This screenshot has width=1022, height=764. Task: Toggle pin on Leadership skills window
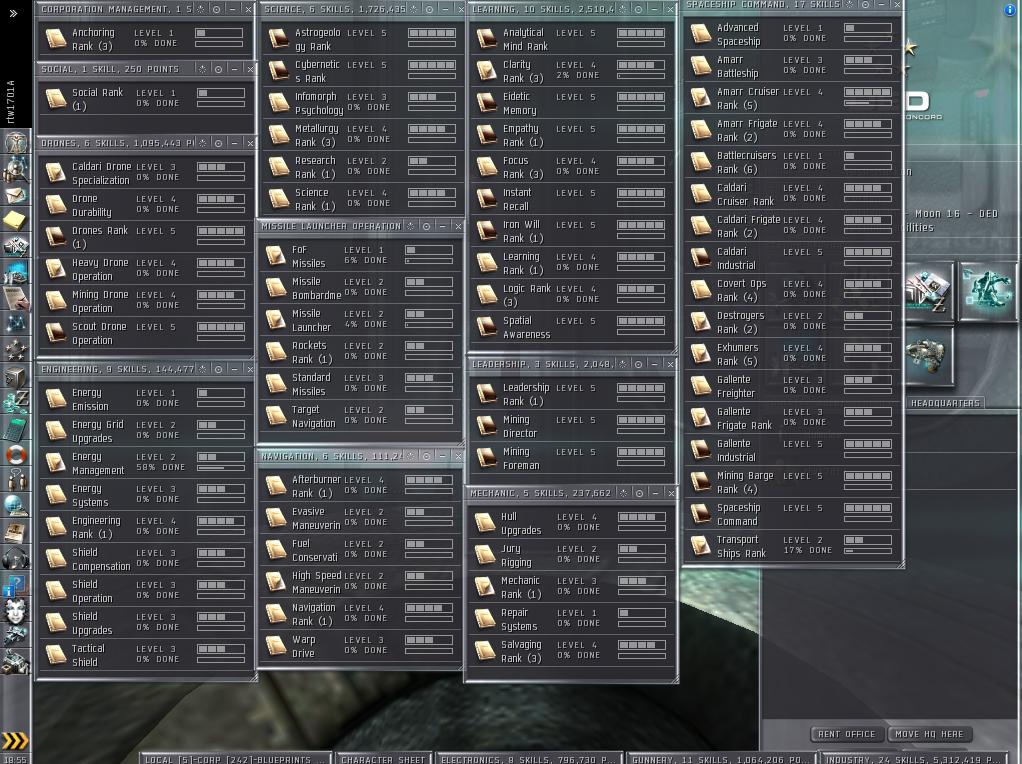point(623,364)
